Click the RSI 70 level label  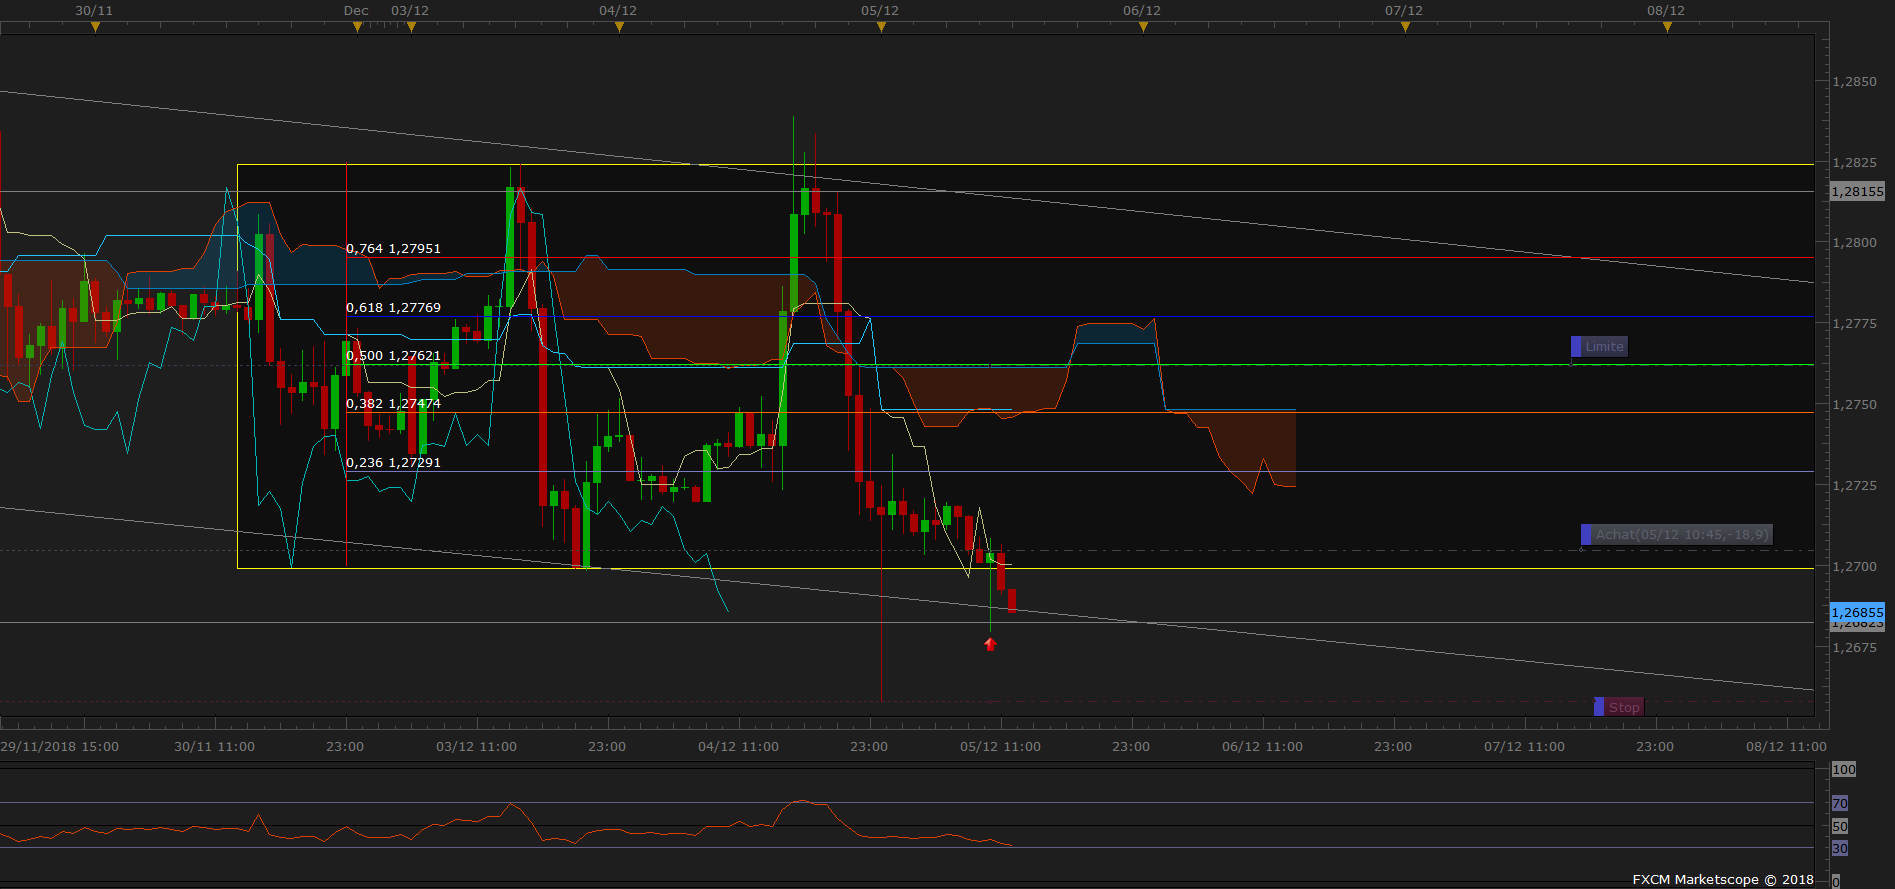(x=1840, y=804)
